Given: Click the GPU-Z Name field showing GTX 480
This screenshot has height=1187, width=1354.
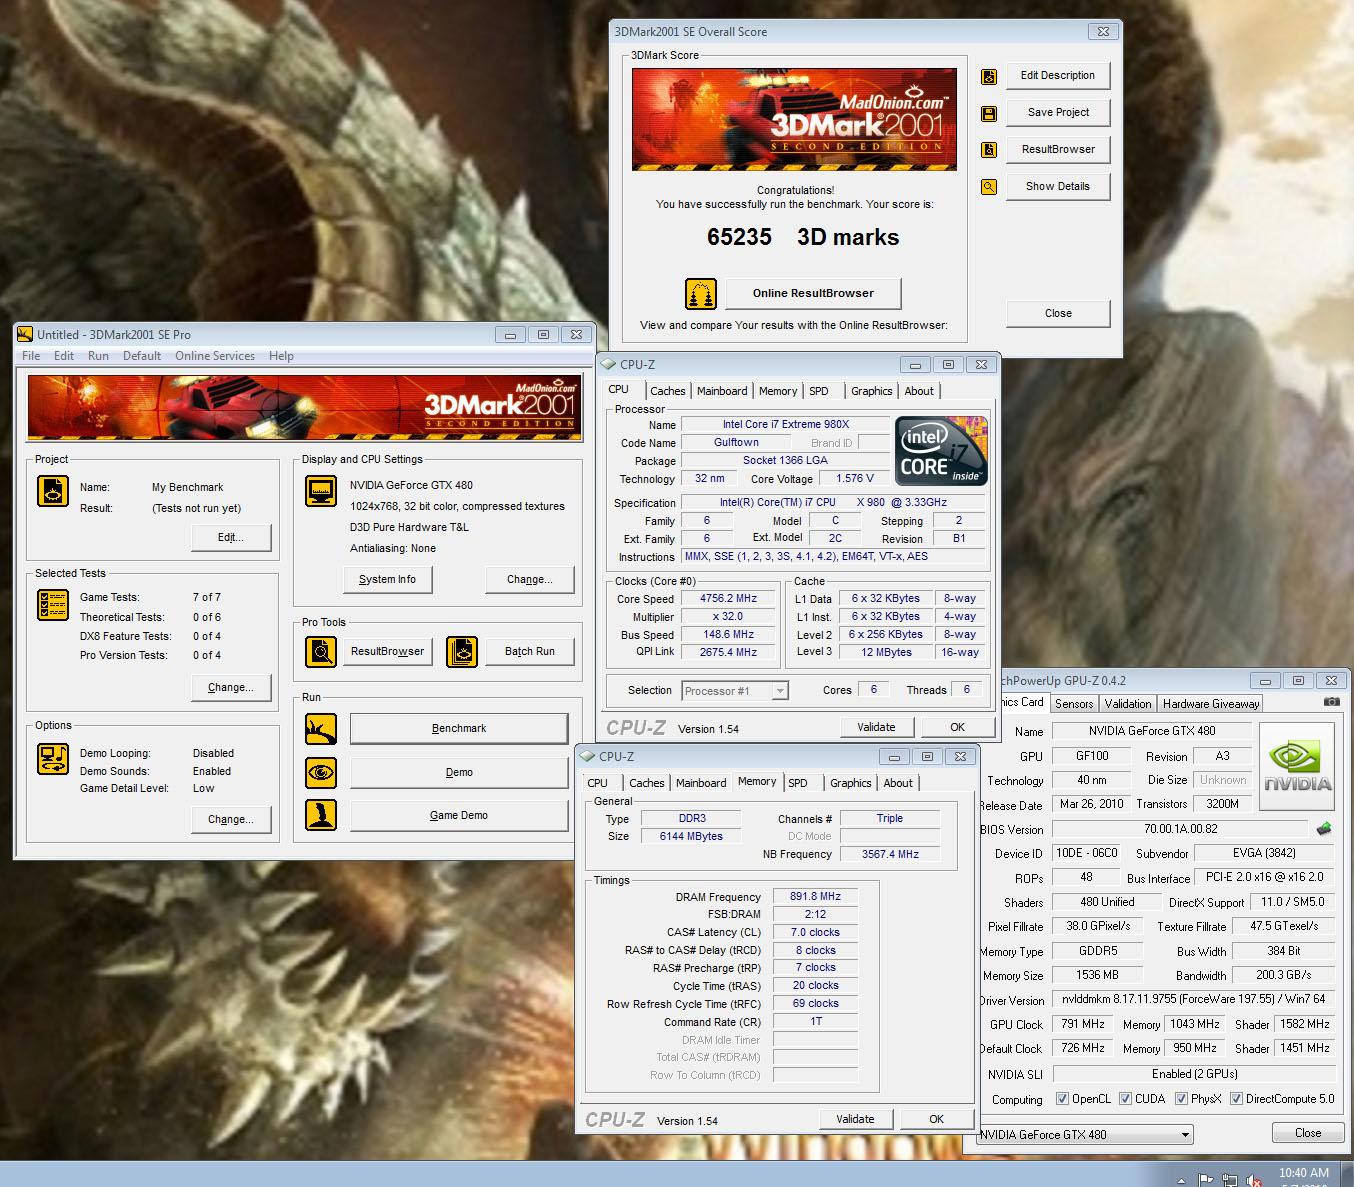Looking at the screenshot, I should 1152,731.
